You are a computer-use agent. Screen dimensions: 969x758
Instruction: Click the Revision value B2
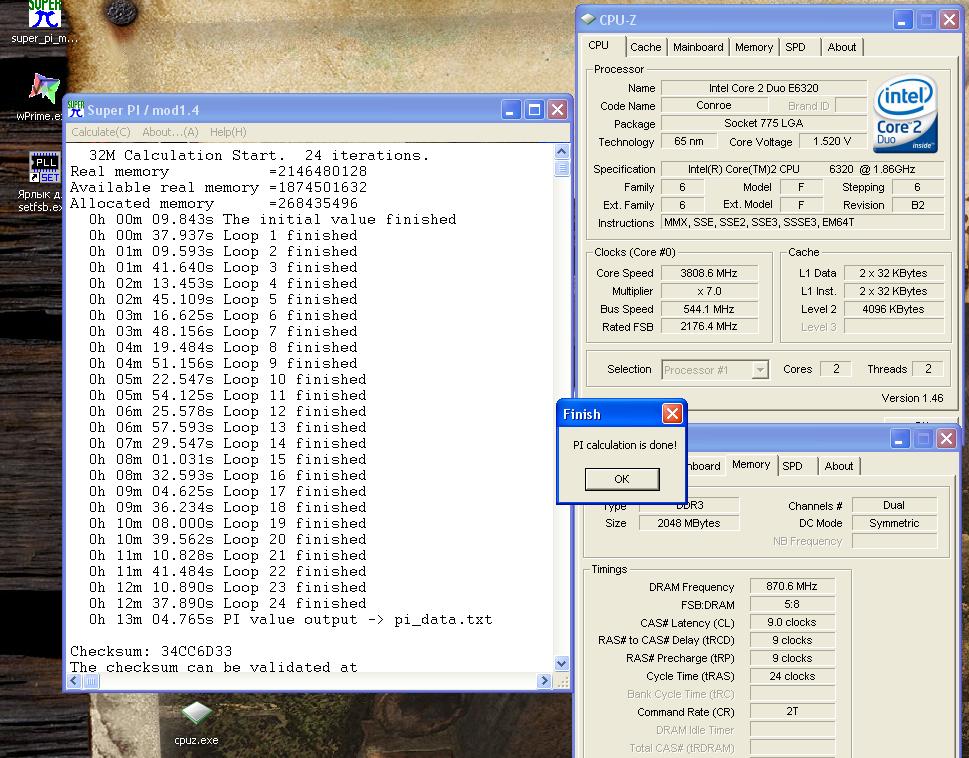(918, 204)
